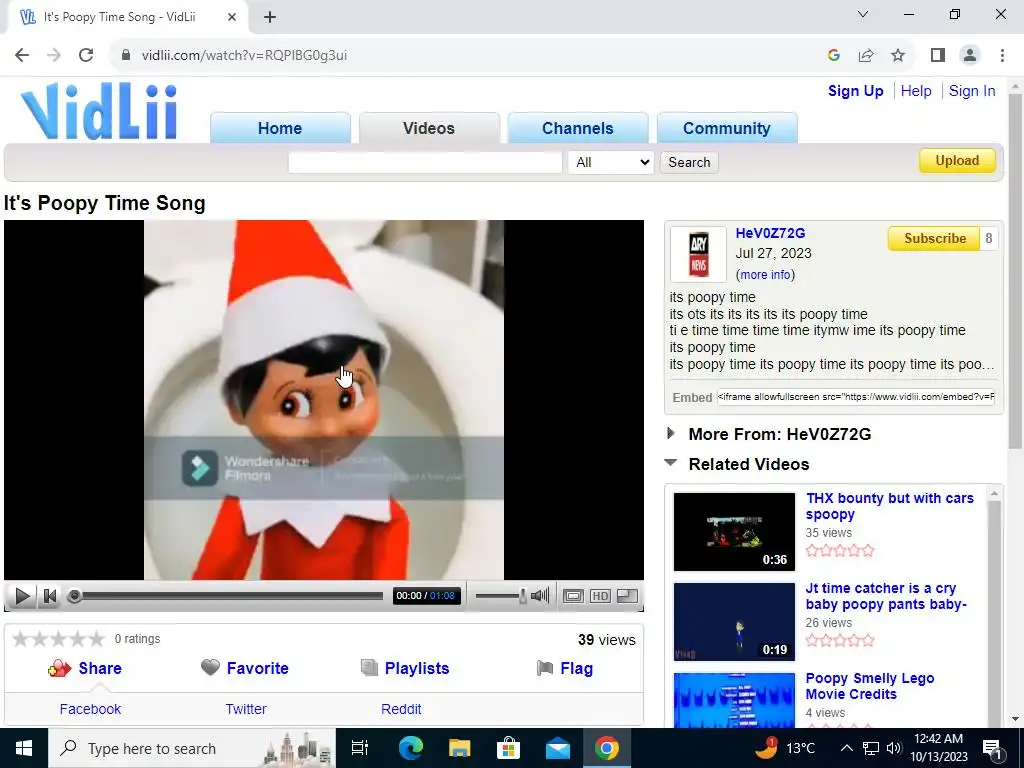Focus the VidLii search text field

425,162
